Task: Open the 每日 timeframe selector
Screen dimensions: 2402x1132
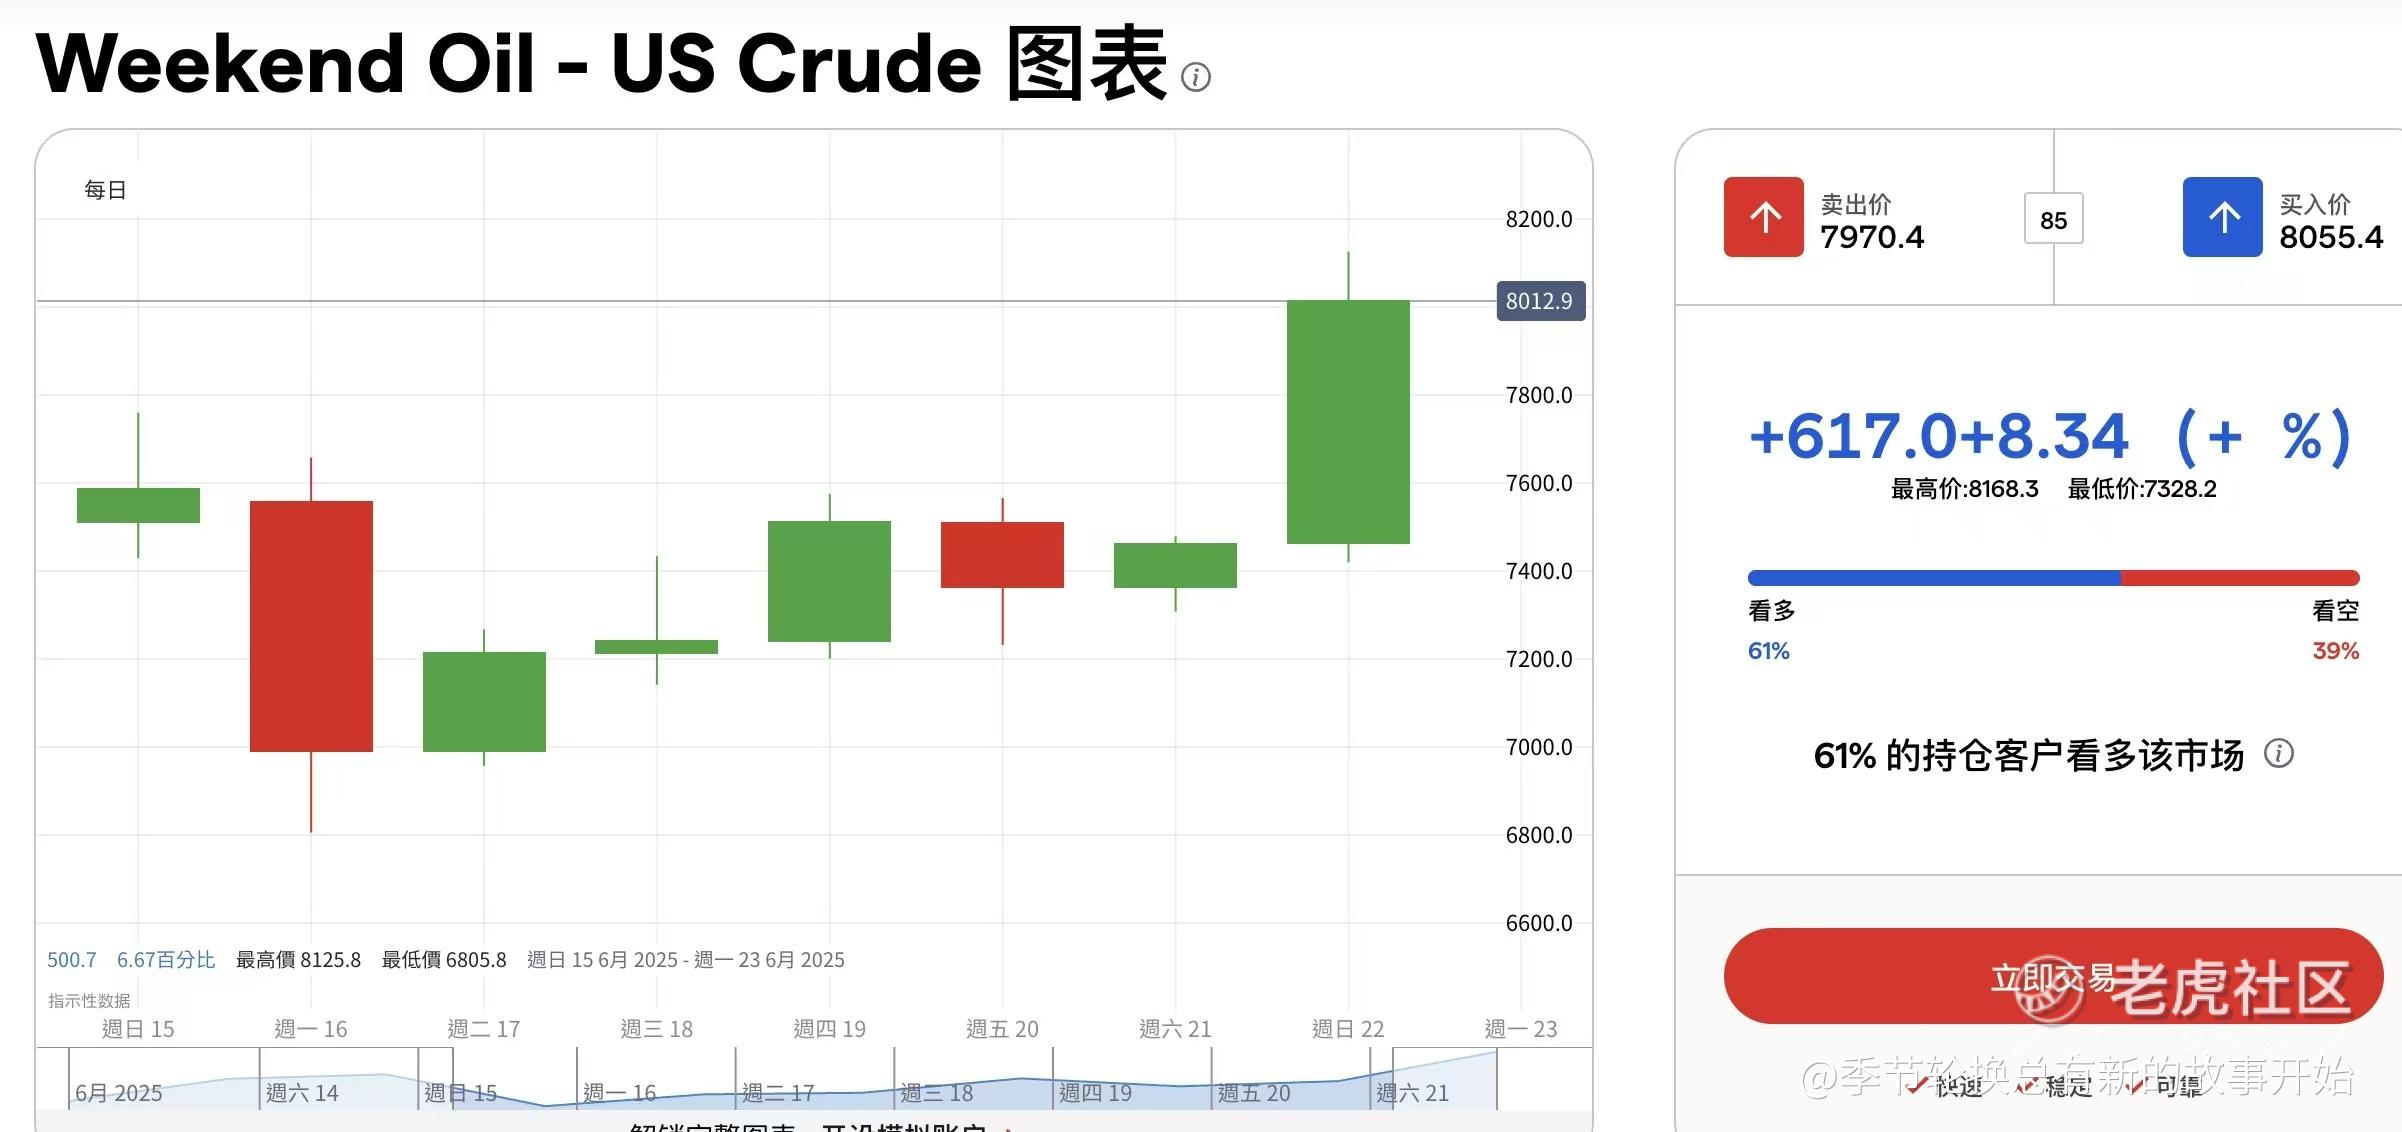Action: coord(105,190)
